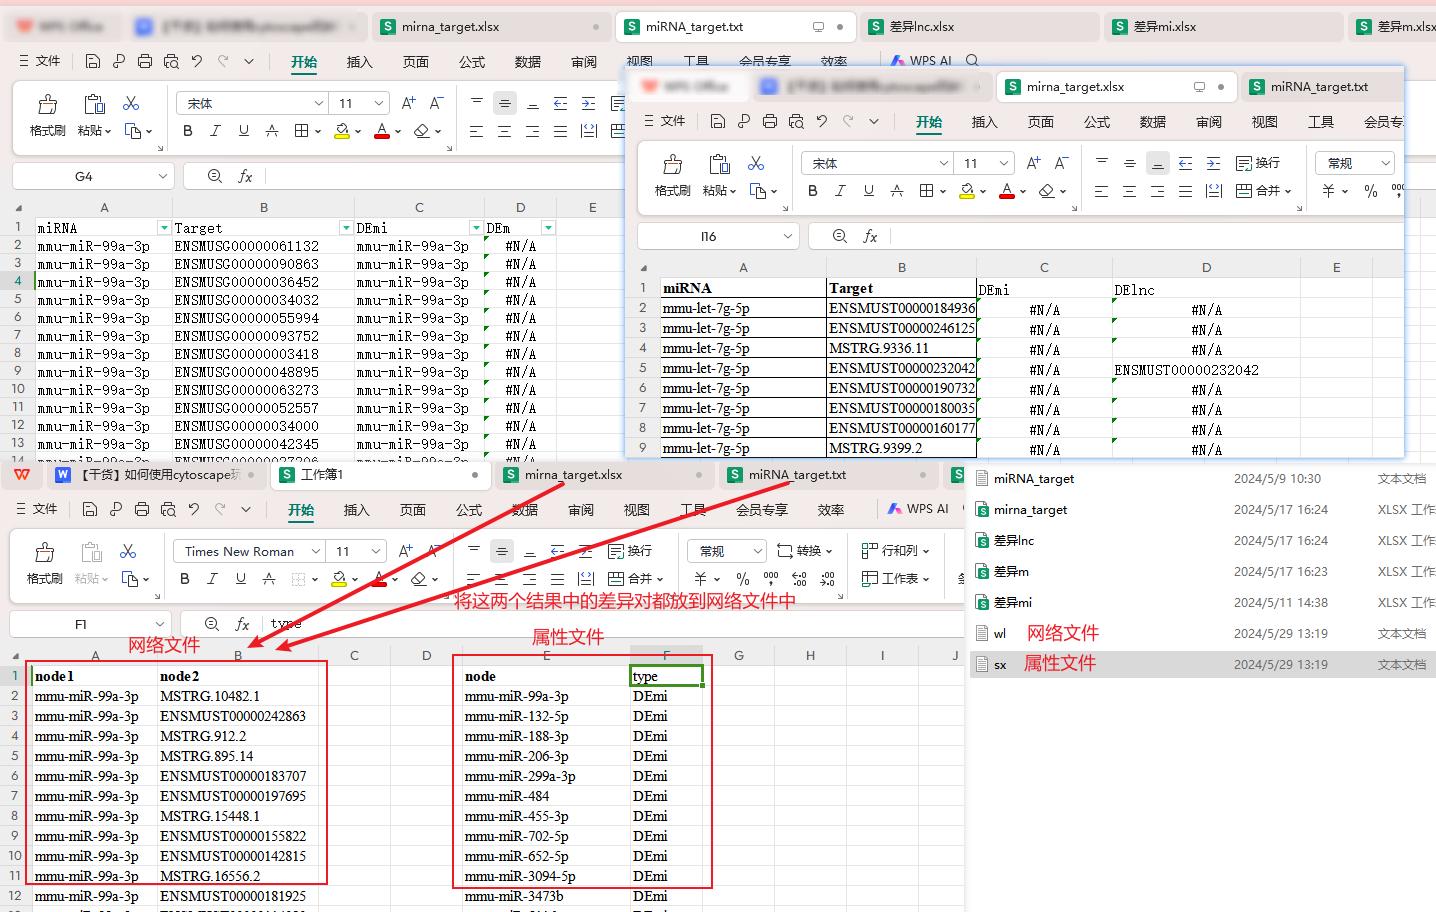Click the strikethrough icon in Times New Roman ribbon
The width and height of the screenshot is (1436, 912).
(269, 578)
